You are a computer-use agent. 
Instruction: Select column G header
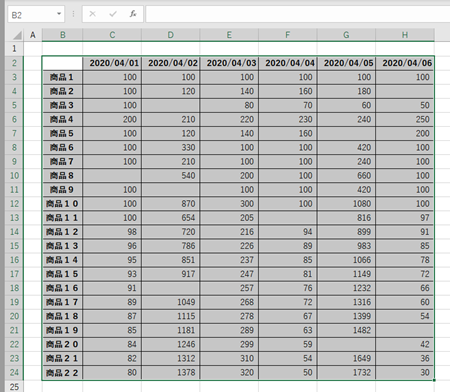(x=346, y=35)
